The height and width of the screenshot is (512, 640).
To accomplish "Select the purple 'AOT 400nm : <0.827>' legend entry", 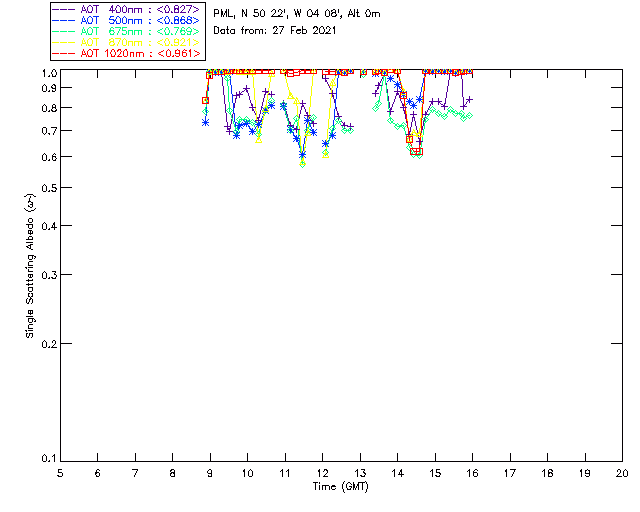I will pyautogui.click(x=127, y=9).
